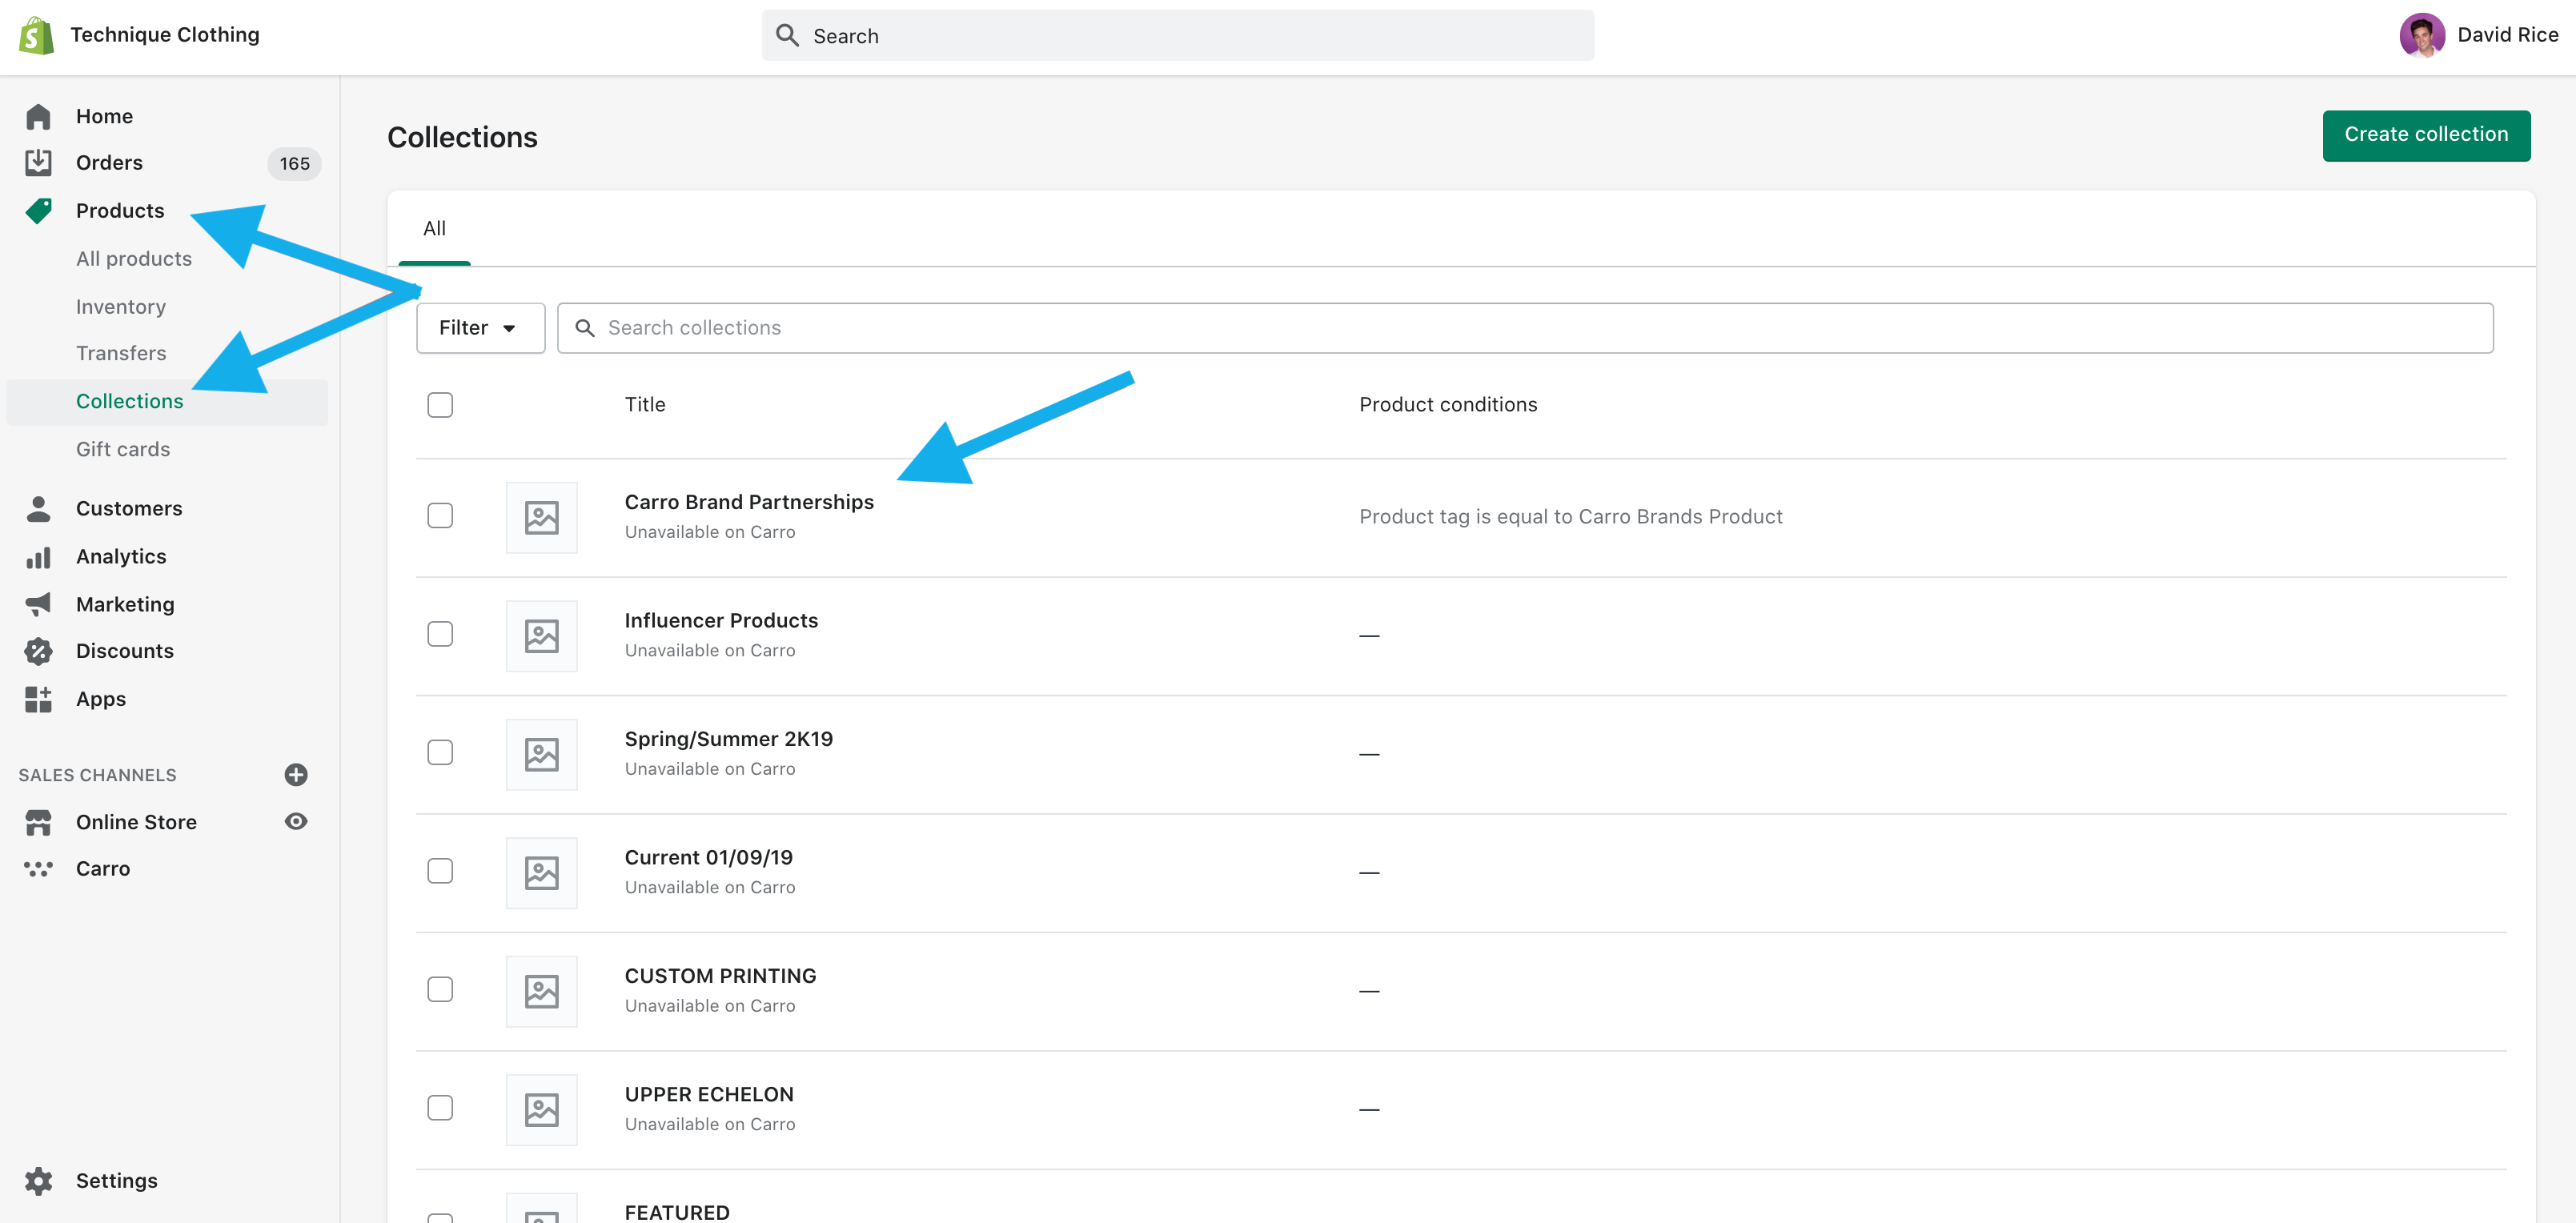Tick the Spring/Summer 2K19 checkbox
The image size is (2576, 1223).
tap(440, 753)
